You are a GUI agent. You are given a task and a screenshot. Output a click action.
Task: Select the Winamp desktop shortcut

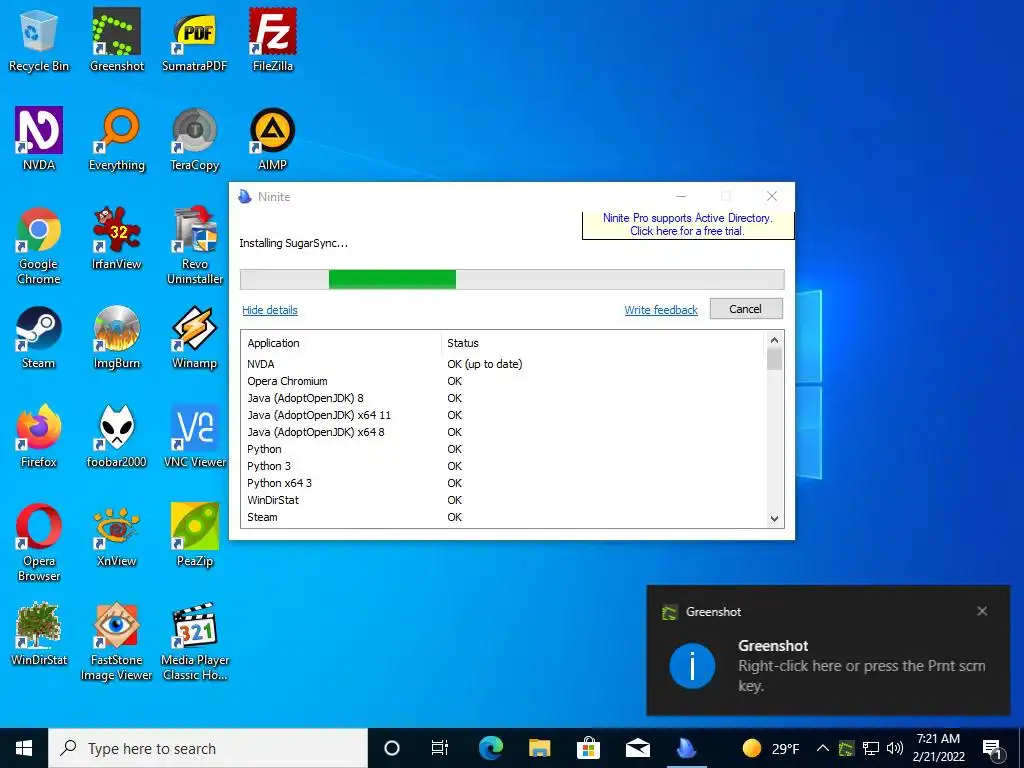tap(195, 337)
